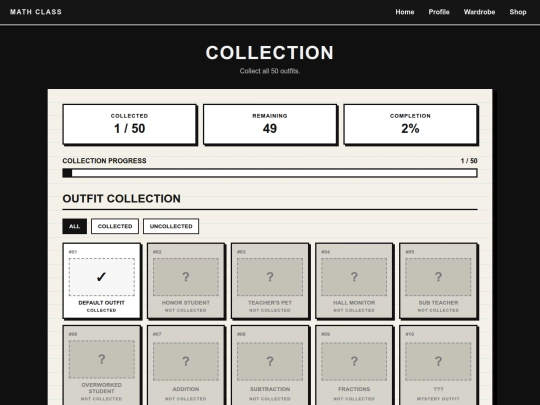The image size is (540, 405).
Task: Click the ADDITION card title
Action: [x=186, y=389]
